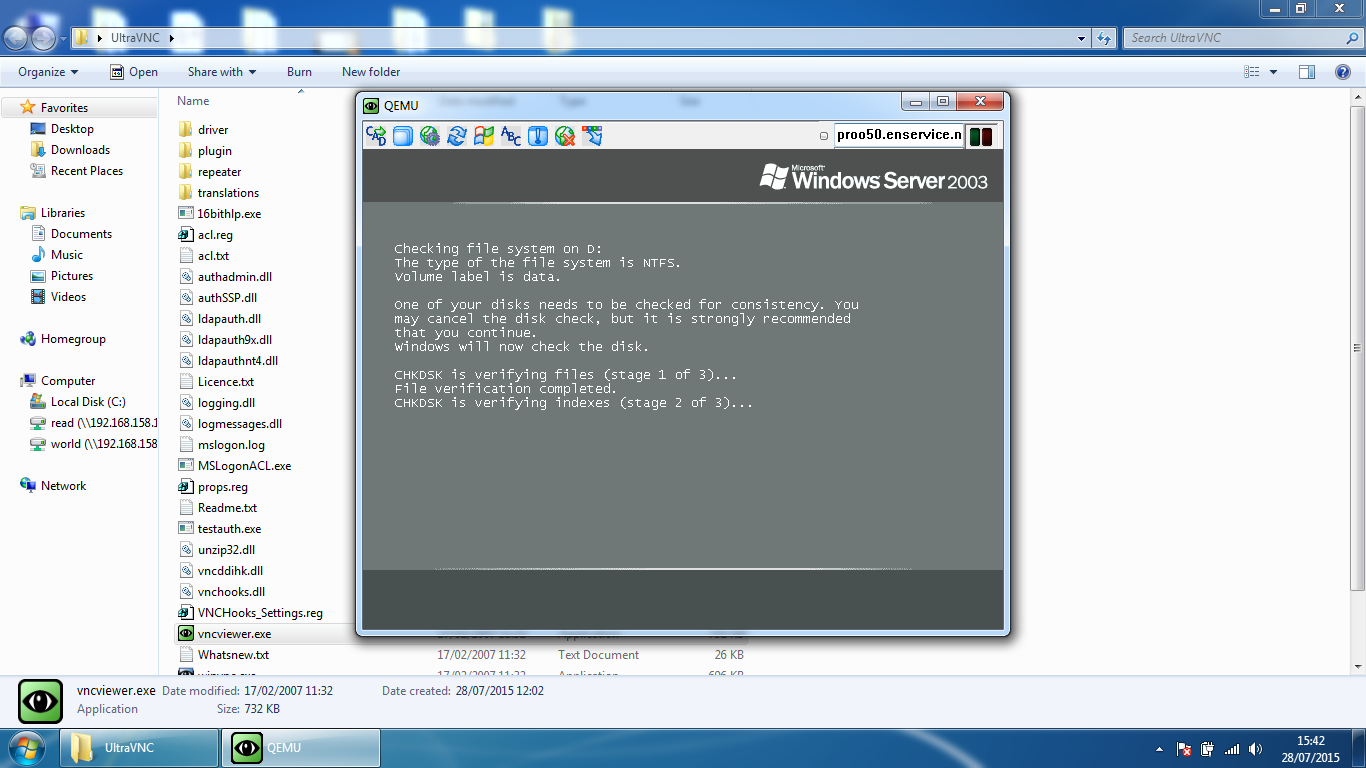Open the Windows Start button

coord(27,747)
